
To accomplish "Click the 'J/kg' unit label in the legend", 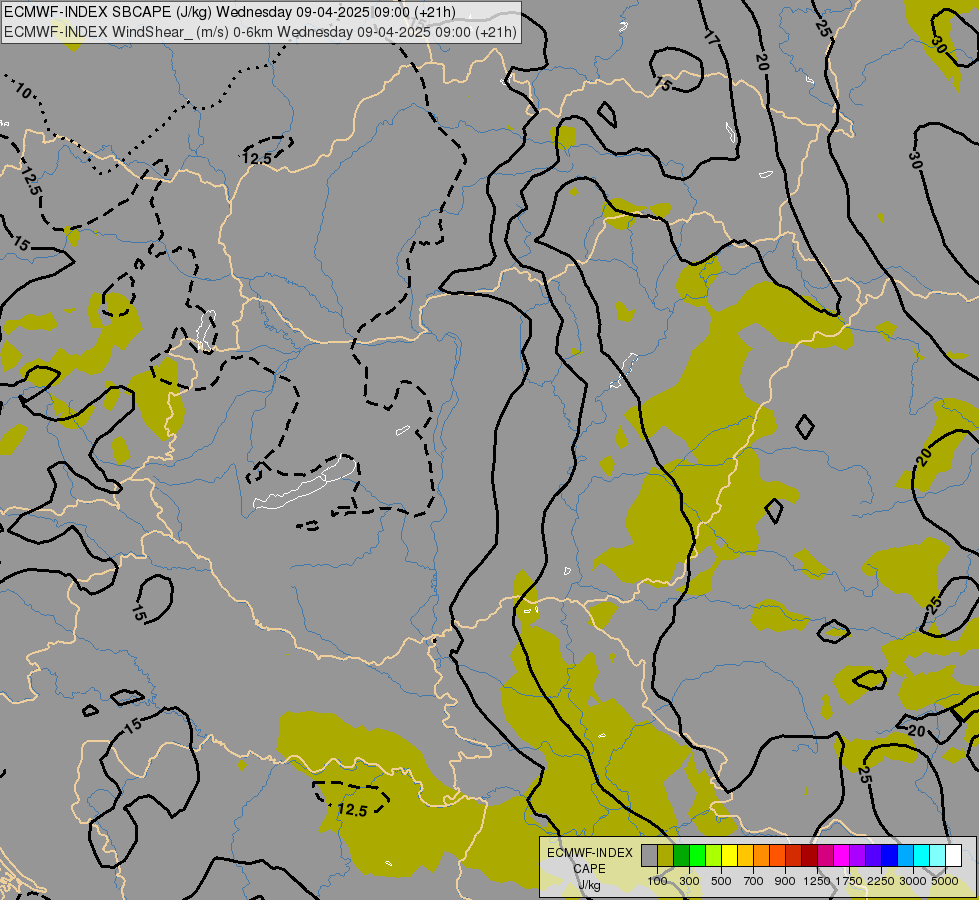I will [x=589, y=885].
